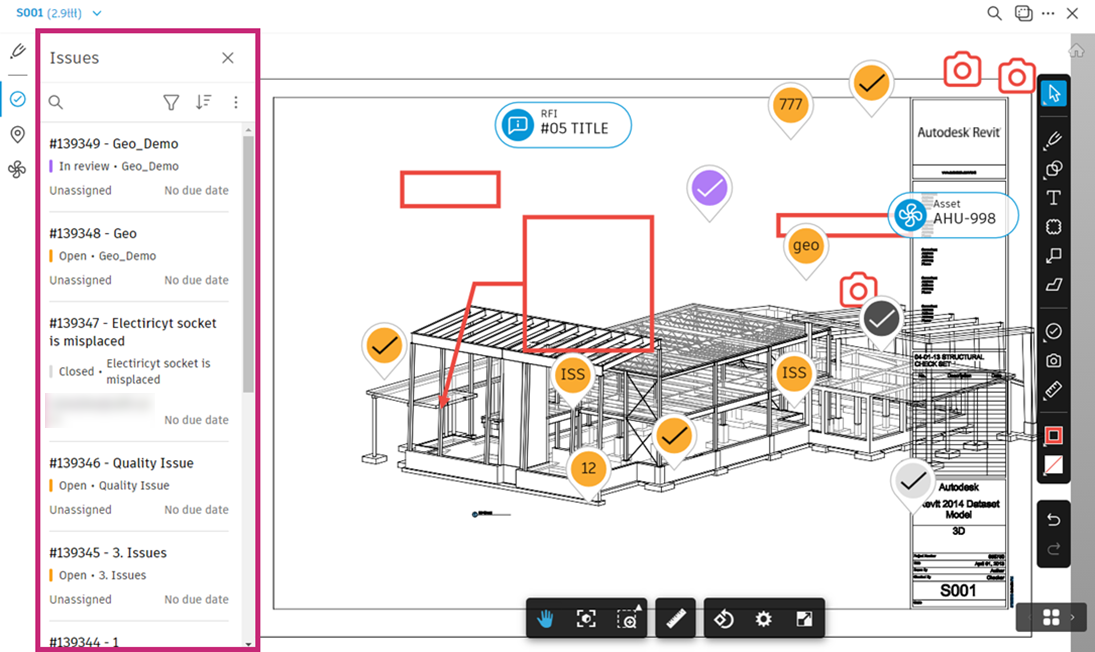The height and width of the screenshot is (652, 1095).
Task: Select the Callout markup tool
Action: 1054,255
